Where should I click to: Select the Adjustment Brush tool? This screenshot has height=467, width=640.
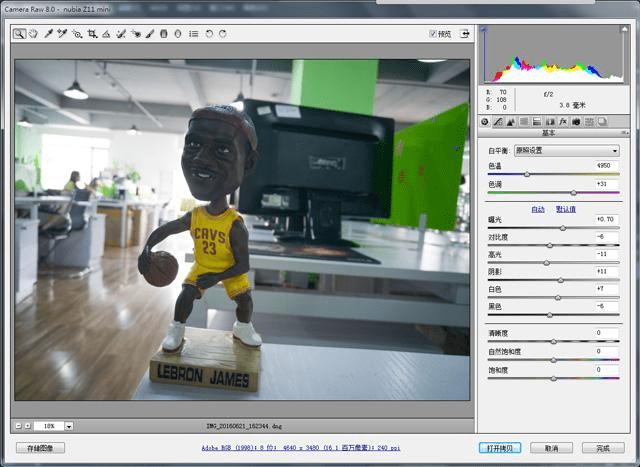point(150,34)
